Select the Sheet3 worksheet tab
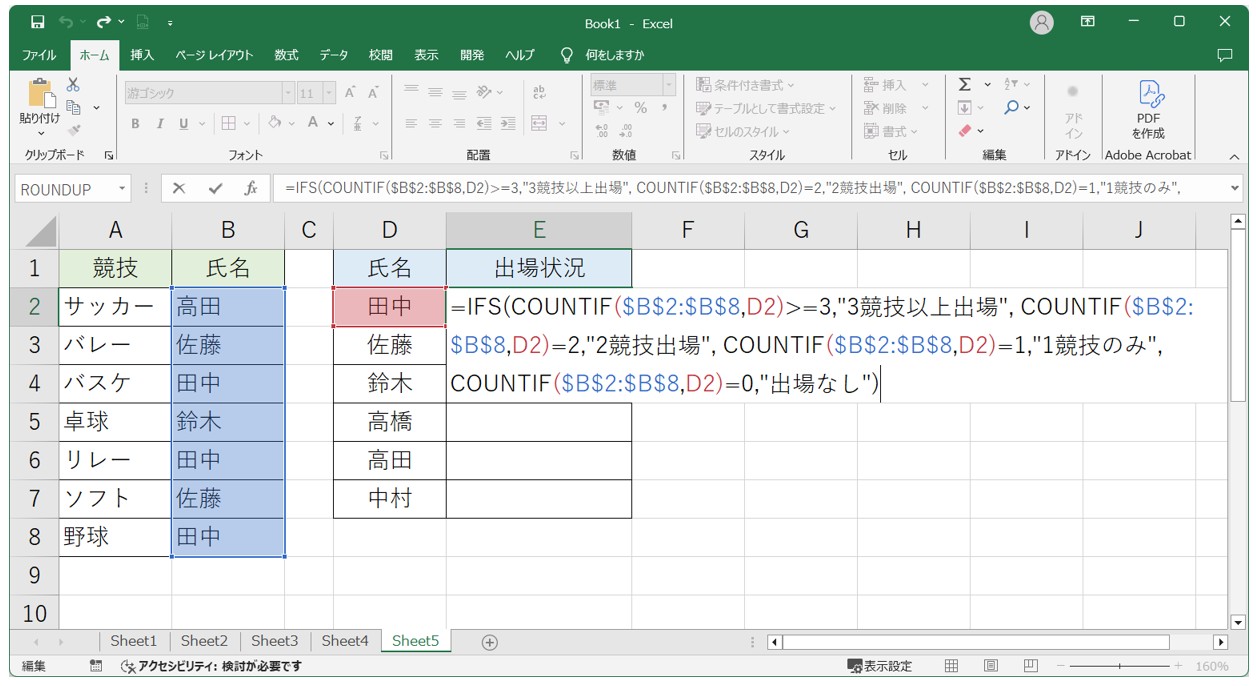 point(274,641)
